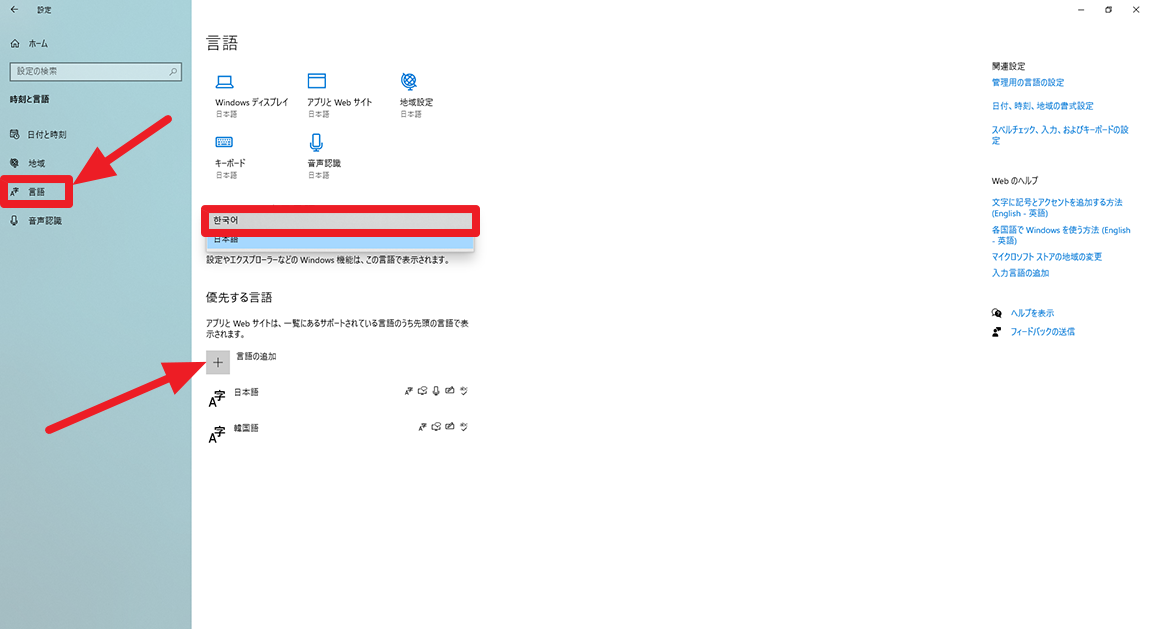Click the アプリと Web サイト window icon

coord(317,81)
